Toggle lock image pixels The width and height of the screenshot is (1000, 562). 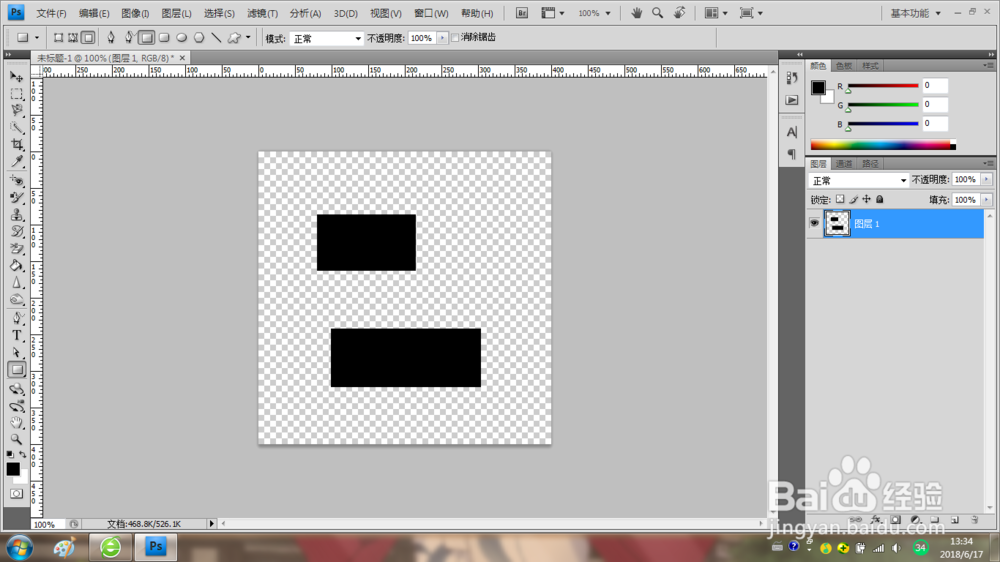point(853,200)
